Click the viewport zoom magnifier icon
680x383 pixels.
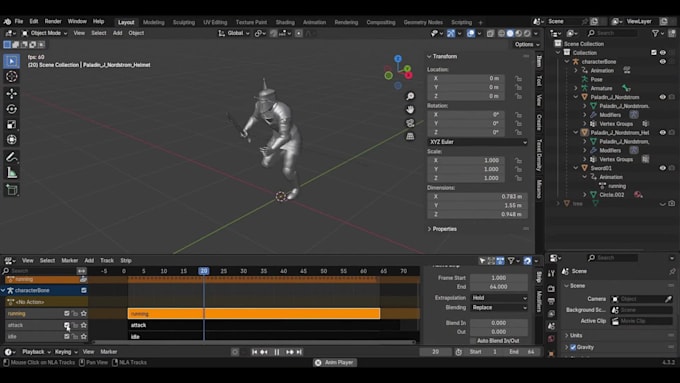click(x=410, y=96)
